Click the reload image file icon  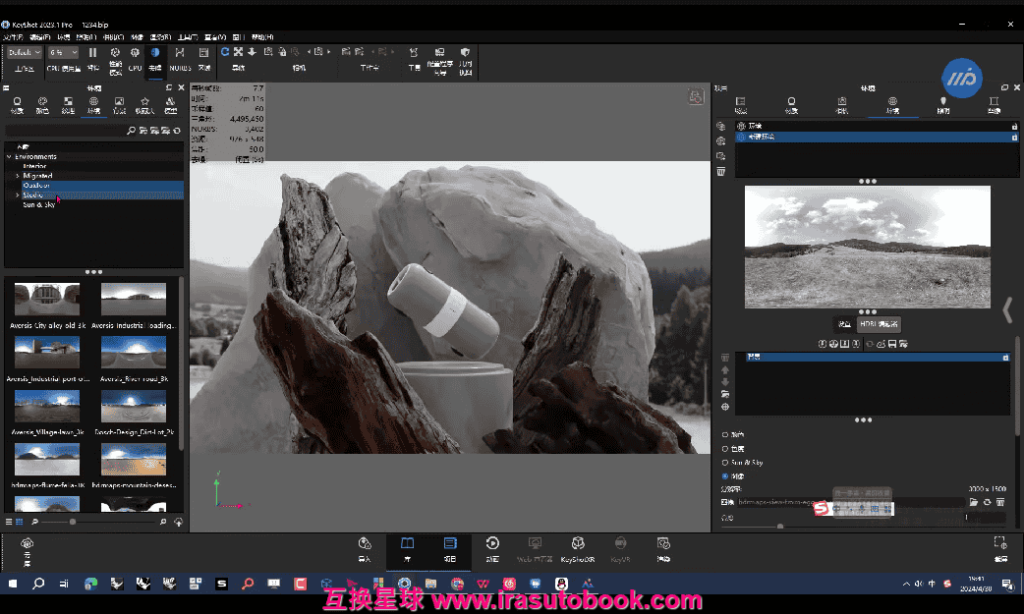(987, 502)
